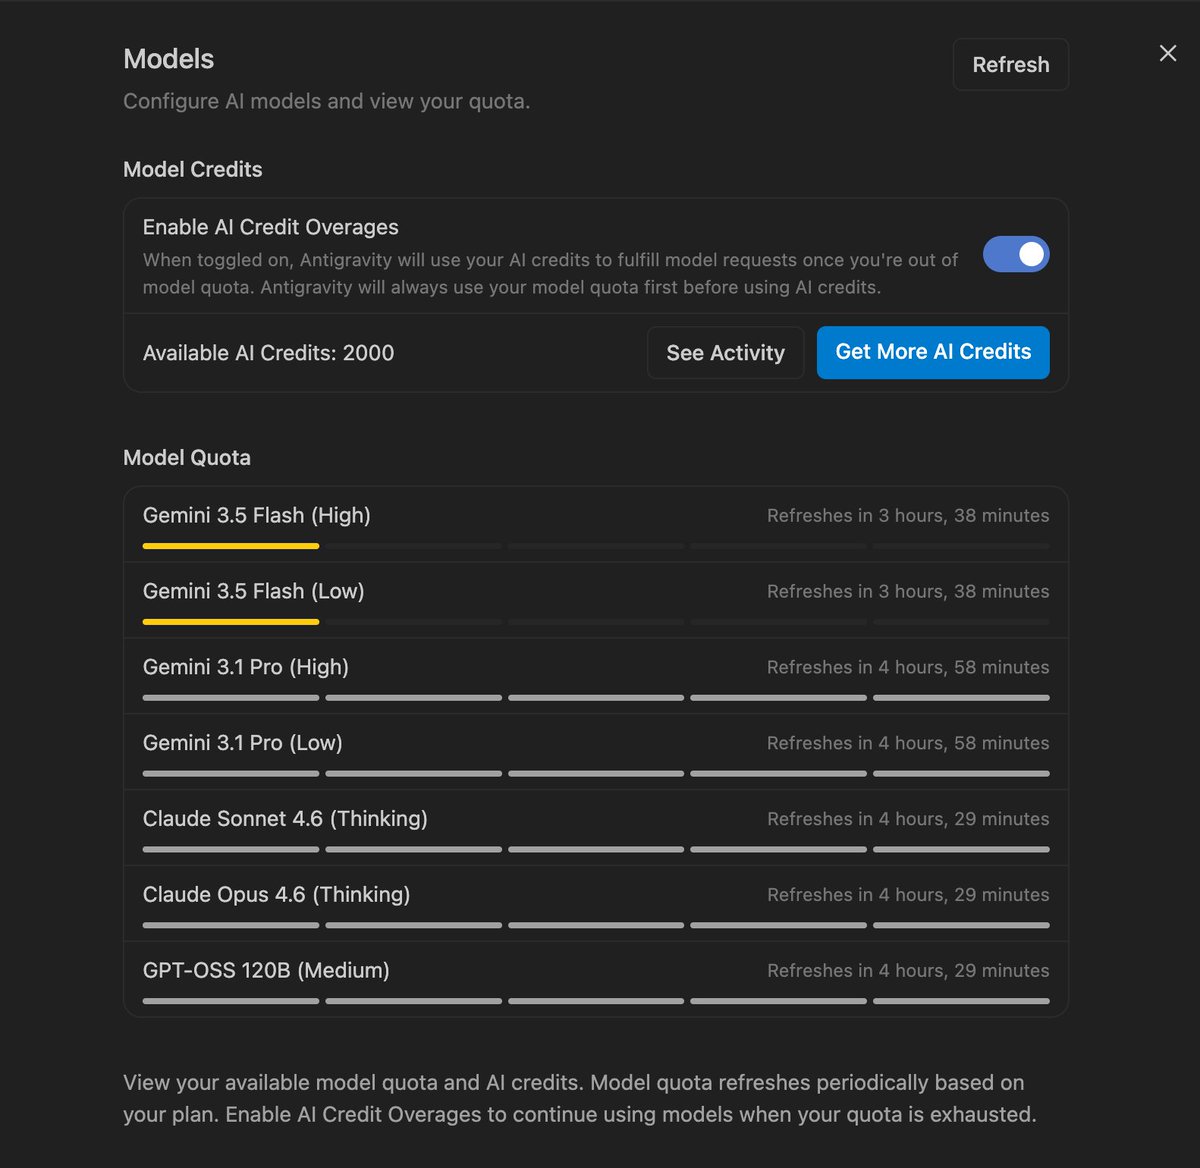The image size is (1200, 1168).
Task: Click Gemini 3.1 Pro (High) quota progress bar
Action: (x=596, y=698)
